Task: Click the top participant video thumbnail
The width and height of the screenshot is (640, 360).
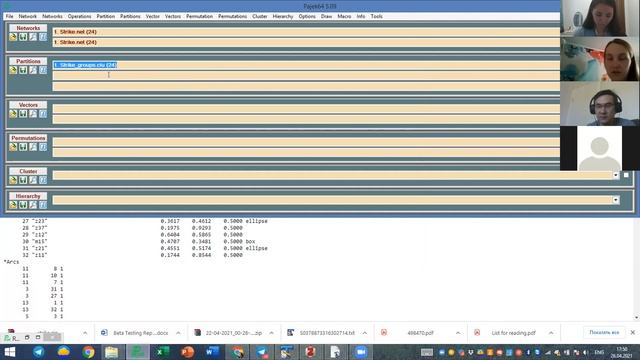Action: [600, 18]
